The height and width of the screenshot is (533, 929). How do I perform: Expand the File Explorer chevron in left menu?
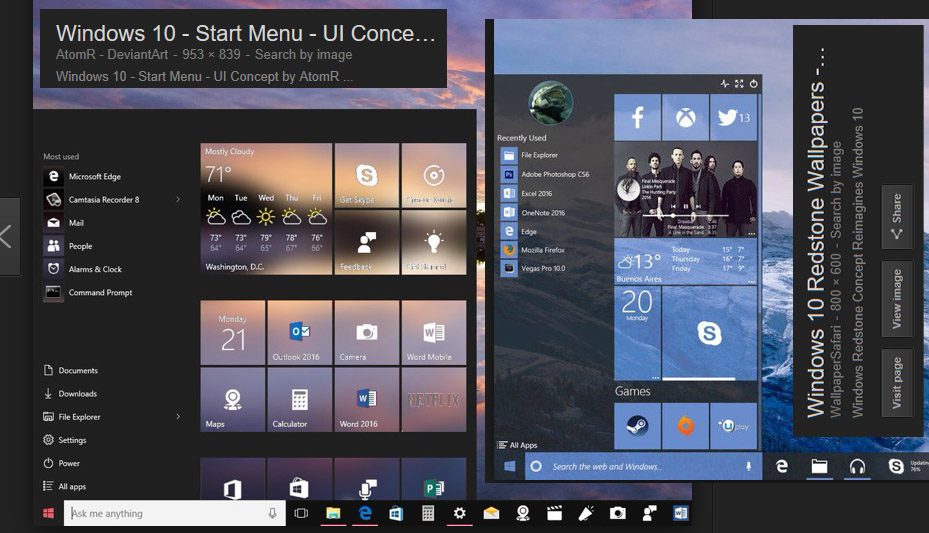[178, 416]
